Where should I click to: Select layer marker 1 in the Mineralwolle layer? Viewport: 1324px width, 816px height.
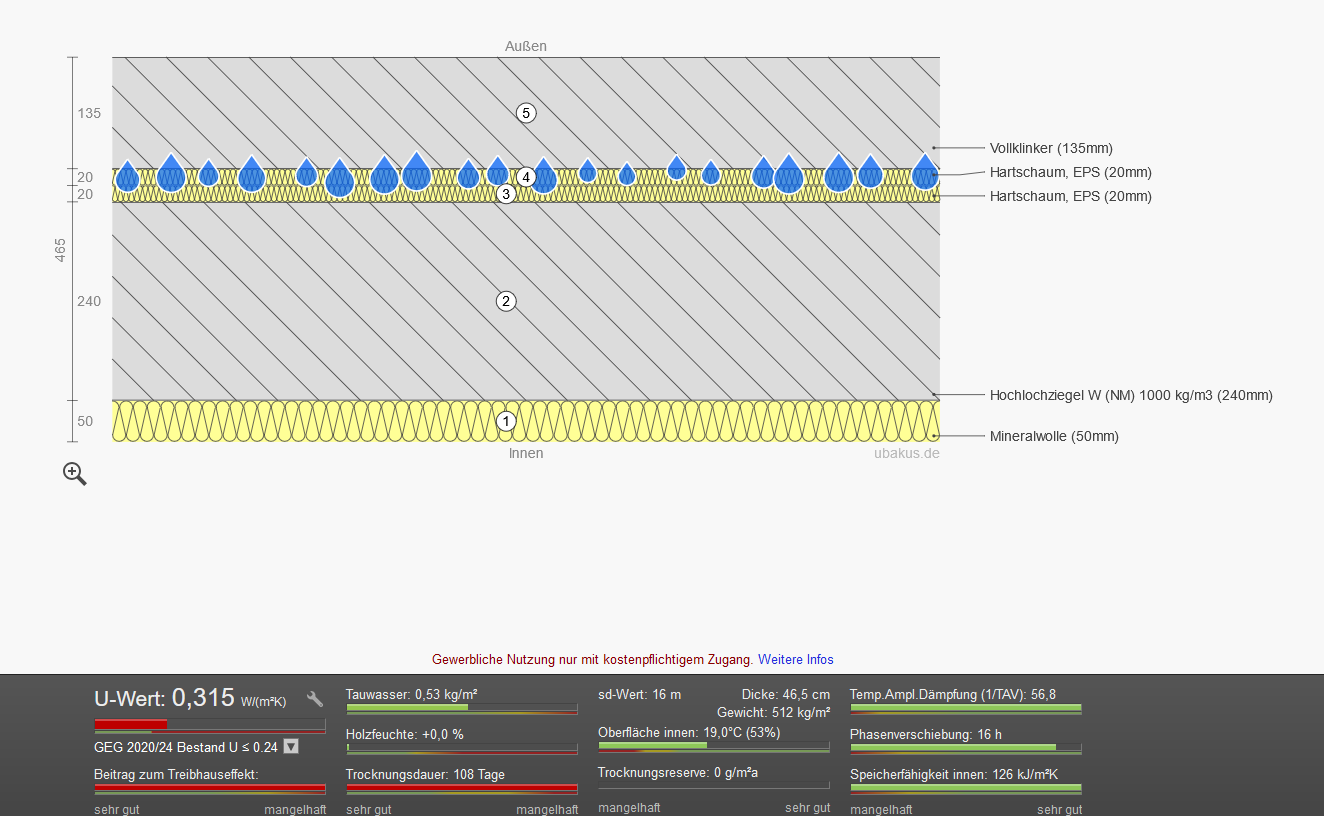[506, 421]
